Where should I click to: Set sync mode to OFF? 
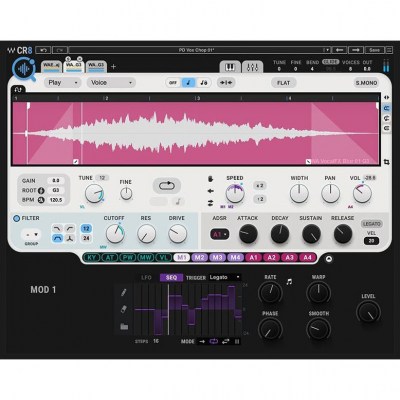click(173, 83)
